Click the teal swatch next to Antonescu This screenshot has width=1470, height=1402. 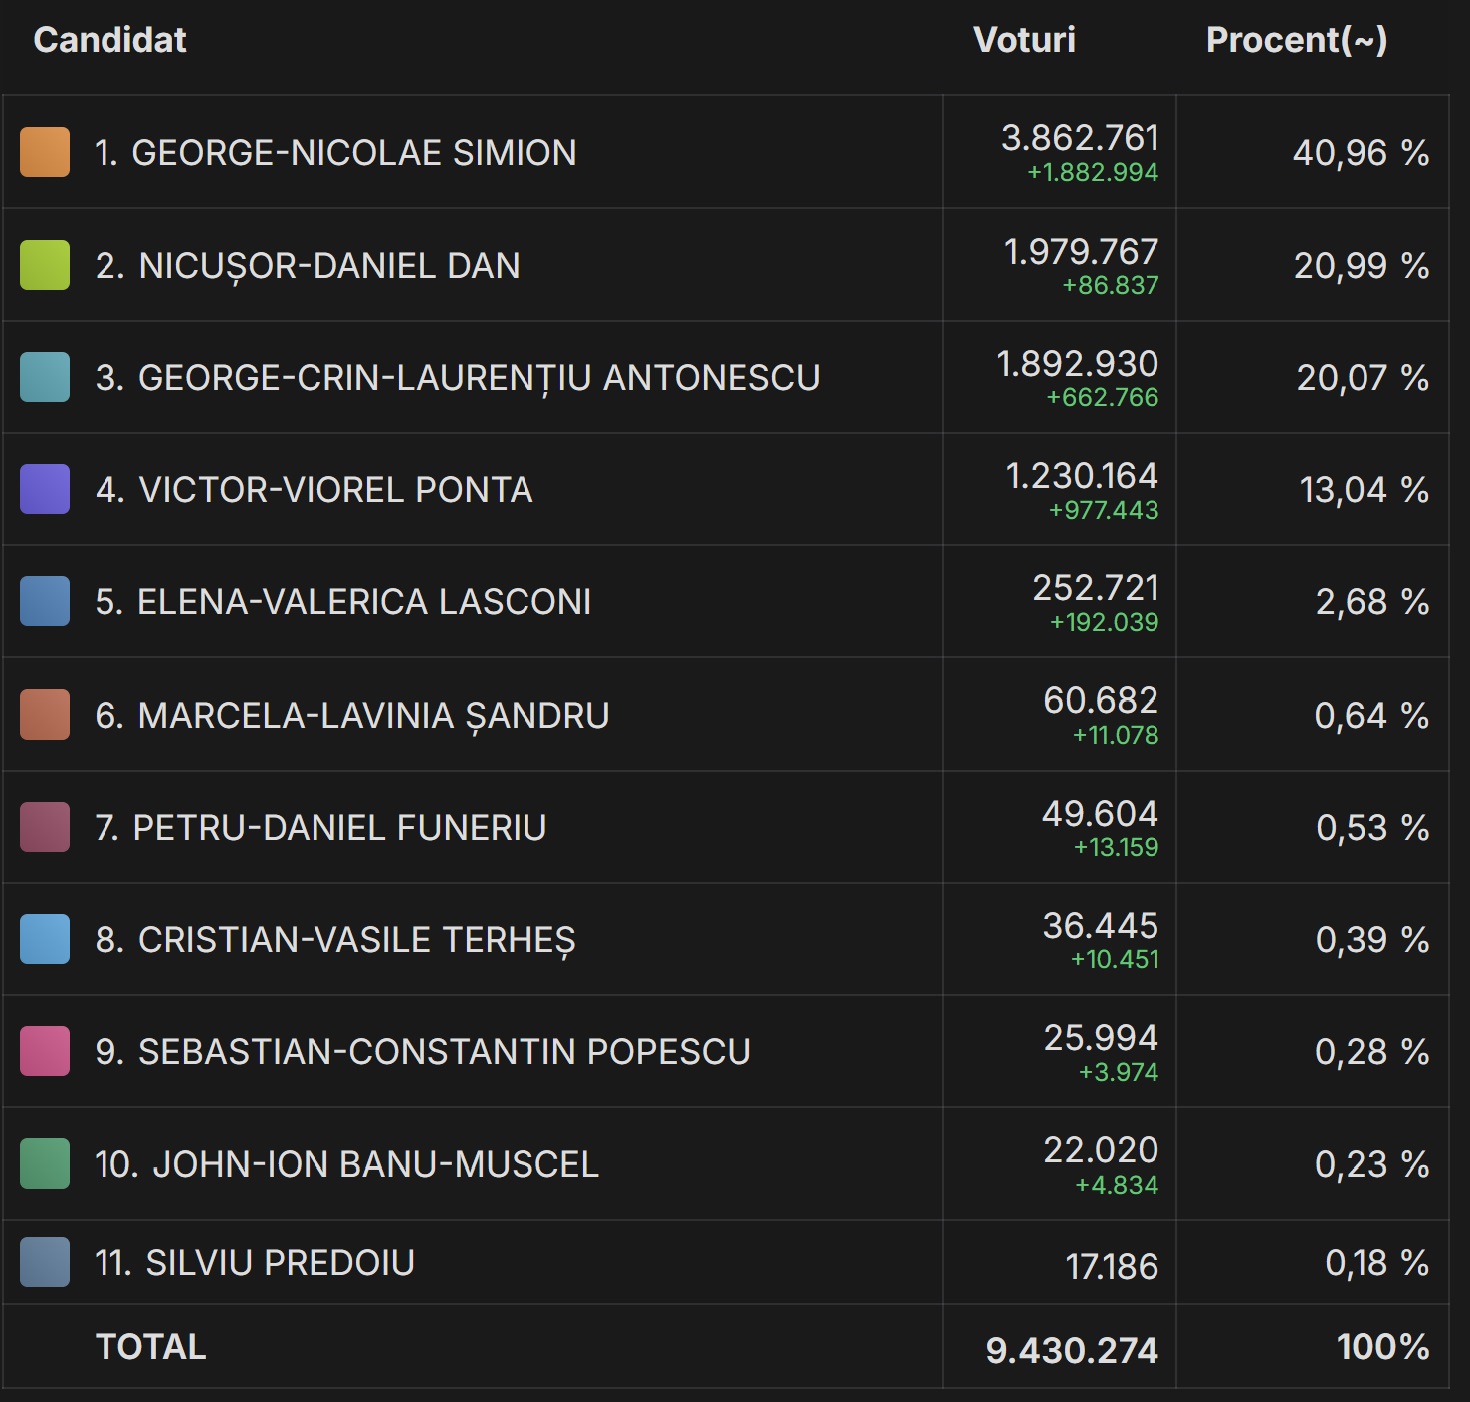(45, 377)
